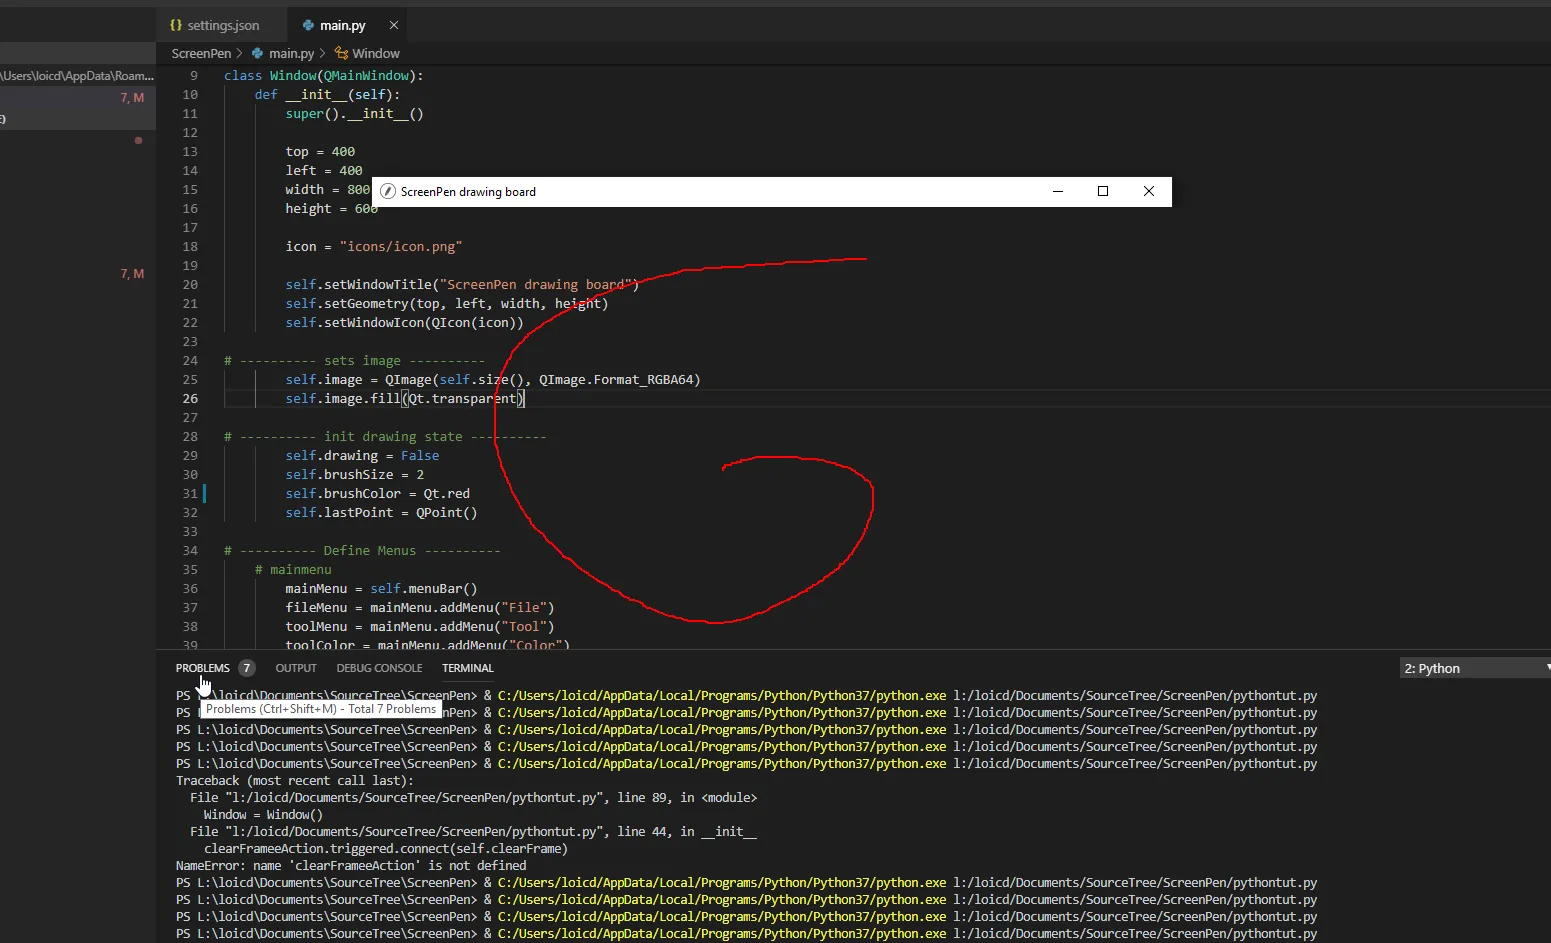Close the main.py editor tab
1551x943 pixels.
click(x=394, y=25)
